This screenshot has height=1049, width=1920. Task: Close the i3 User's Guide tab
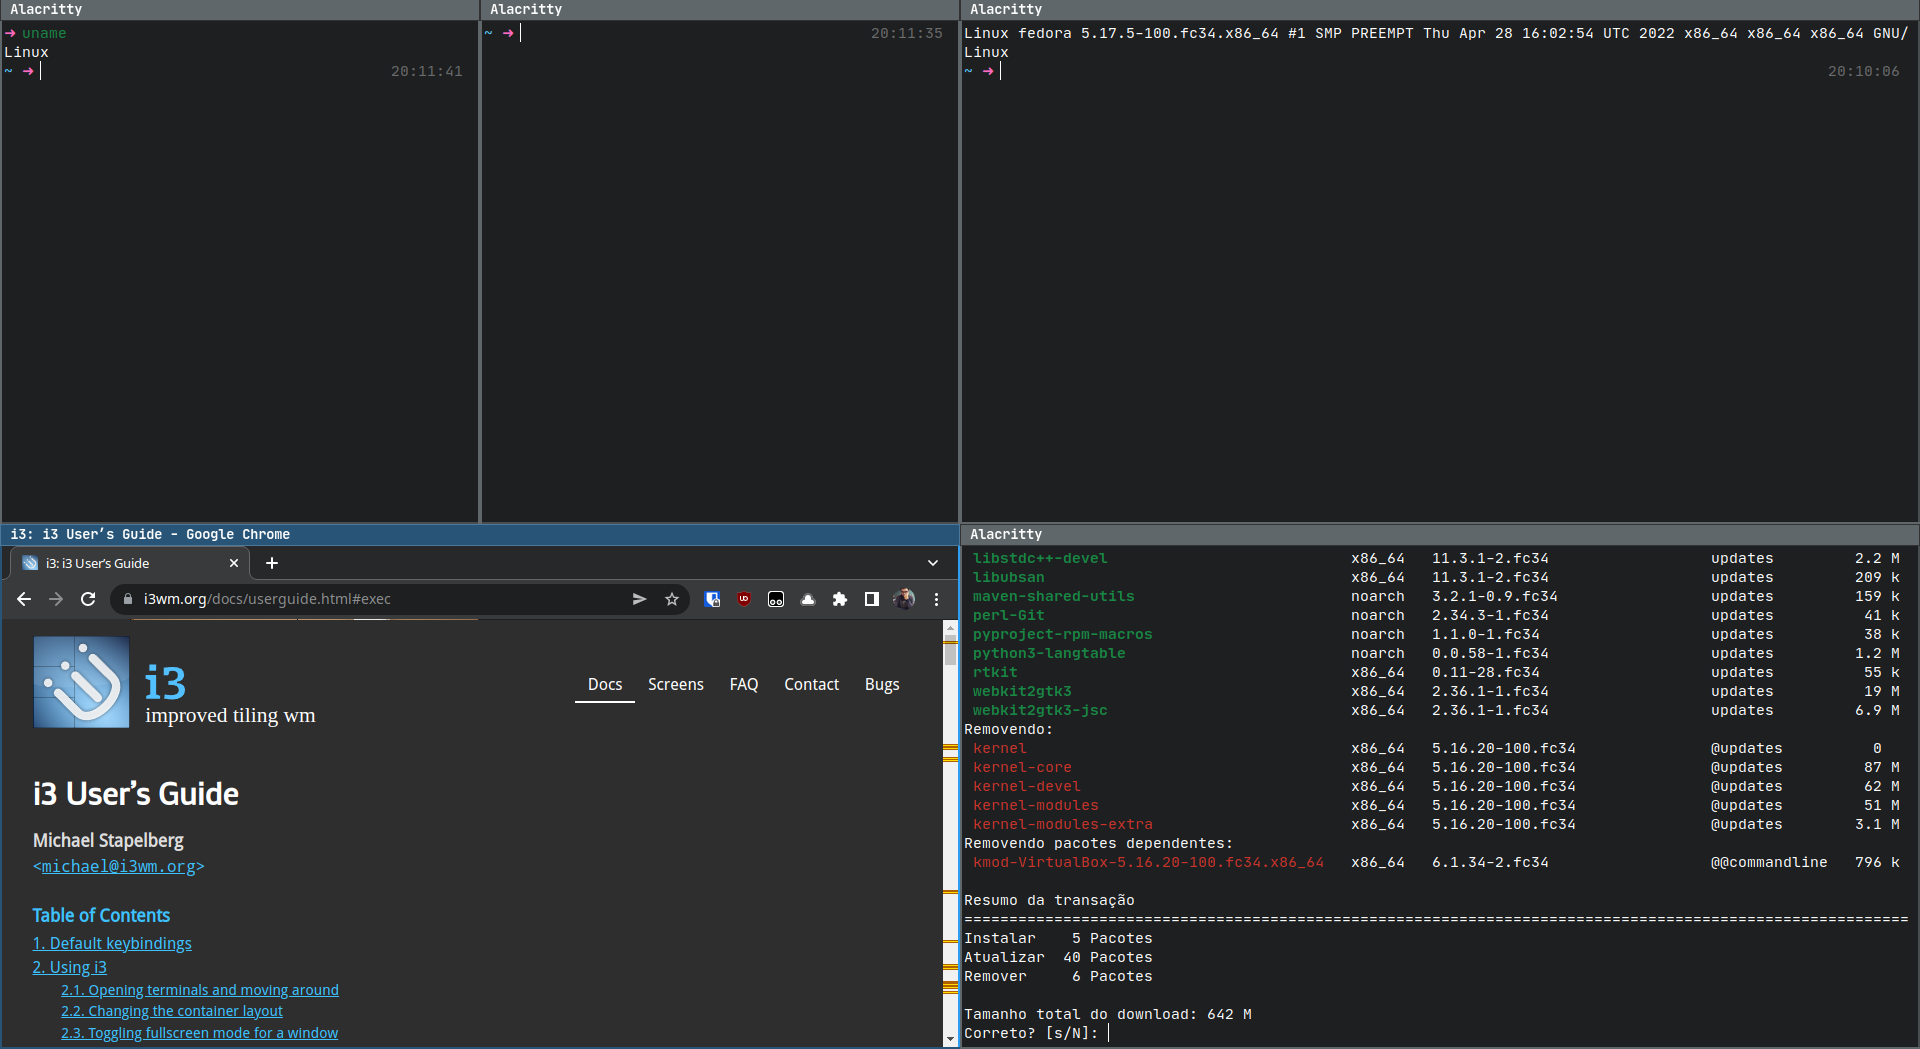(234, 563)
